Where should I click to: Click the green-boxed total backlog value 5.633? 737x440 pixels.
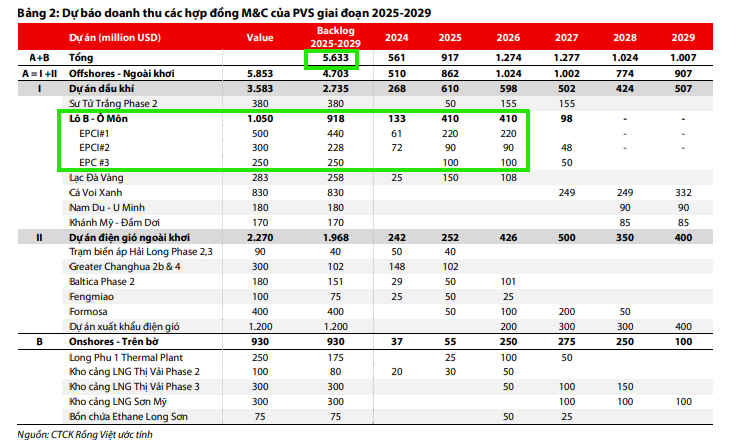point(331,59)
